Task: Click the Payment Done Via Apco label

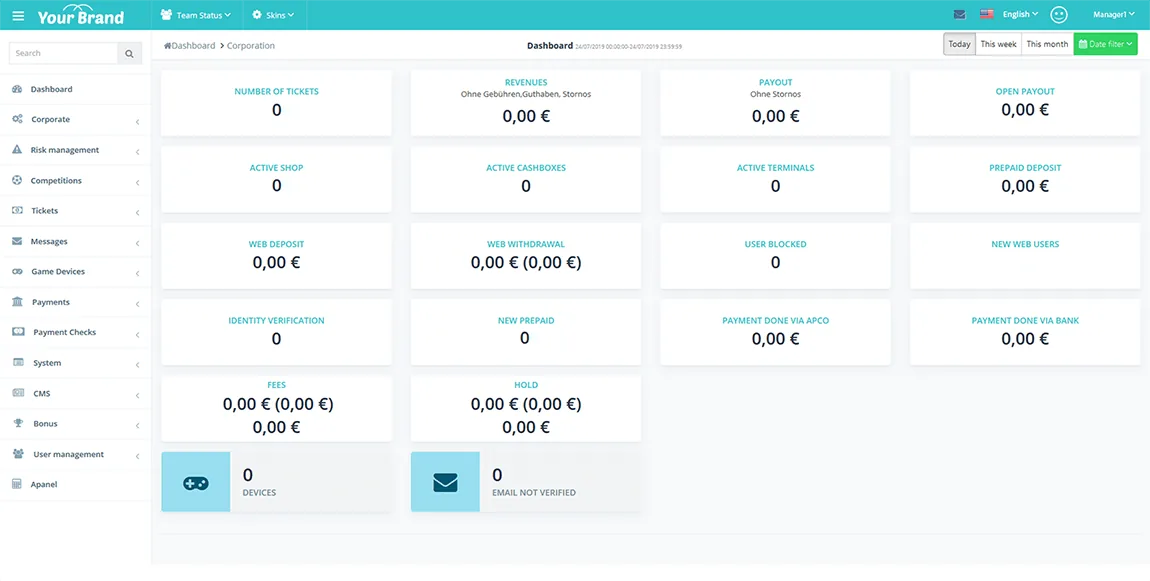Action: [x=775, y=321]
